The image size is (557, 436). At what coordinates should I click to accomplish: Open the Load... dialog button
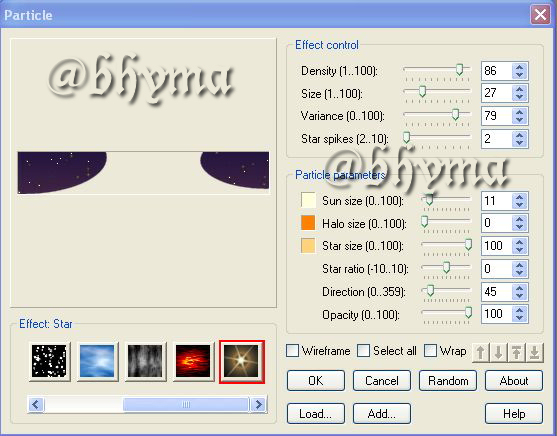(315, 413)
